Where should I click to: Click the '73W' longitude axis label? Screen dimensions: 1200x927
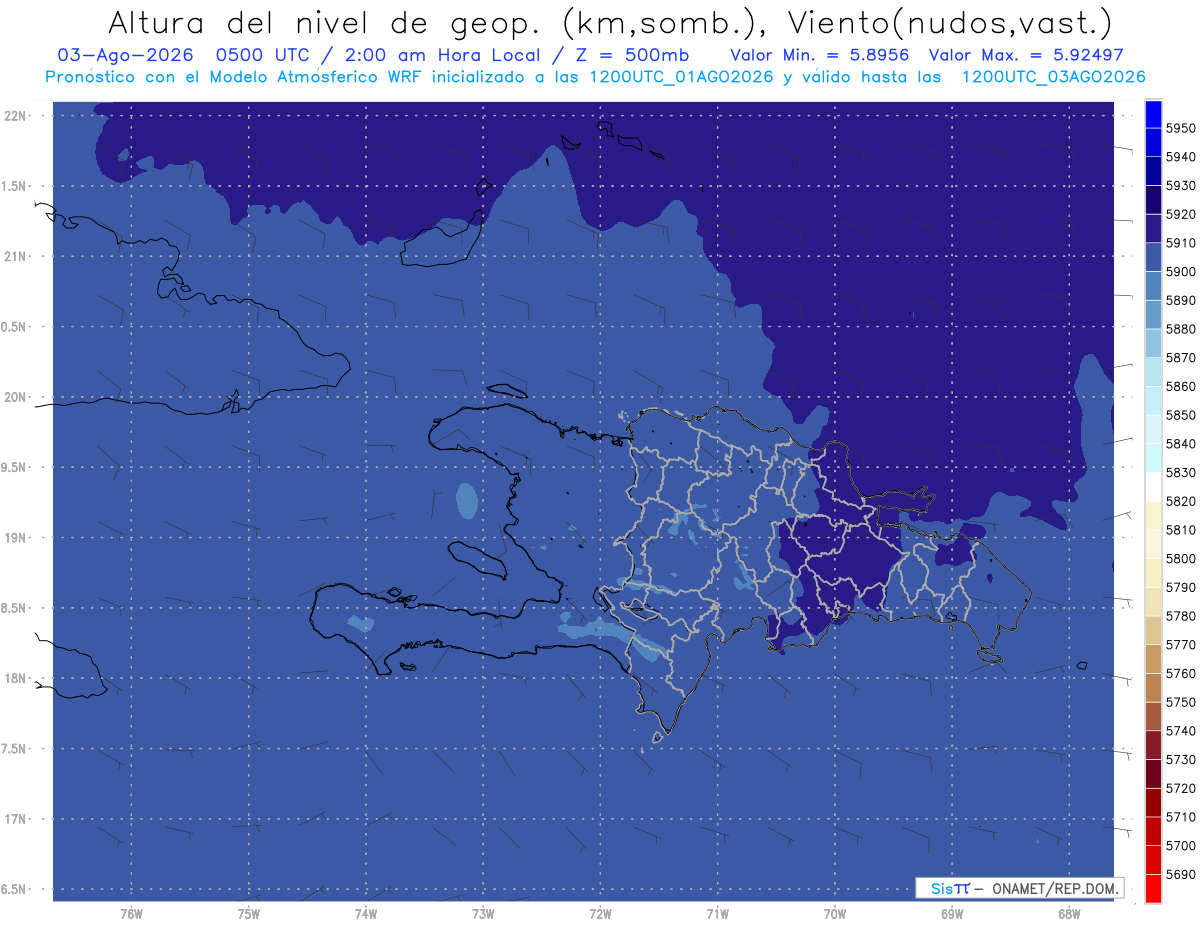click(x=483, y=913)
